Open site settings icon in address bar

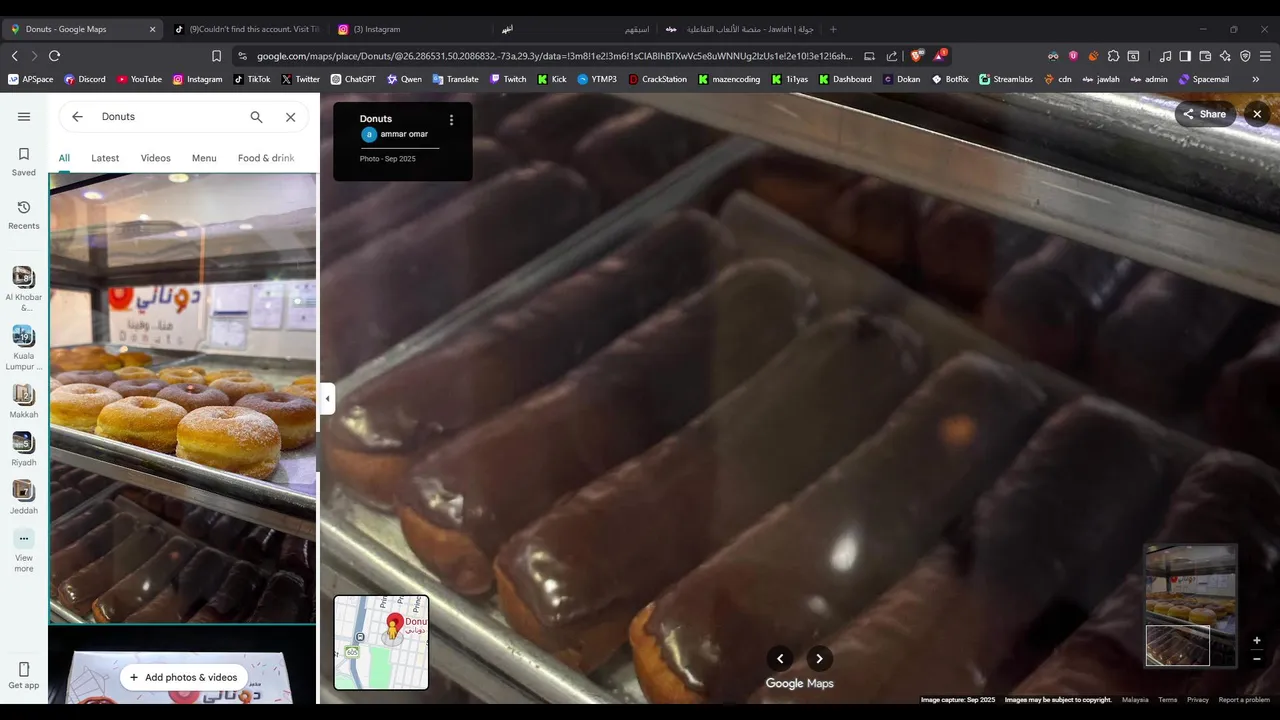click(241, 56)
